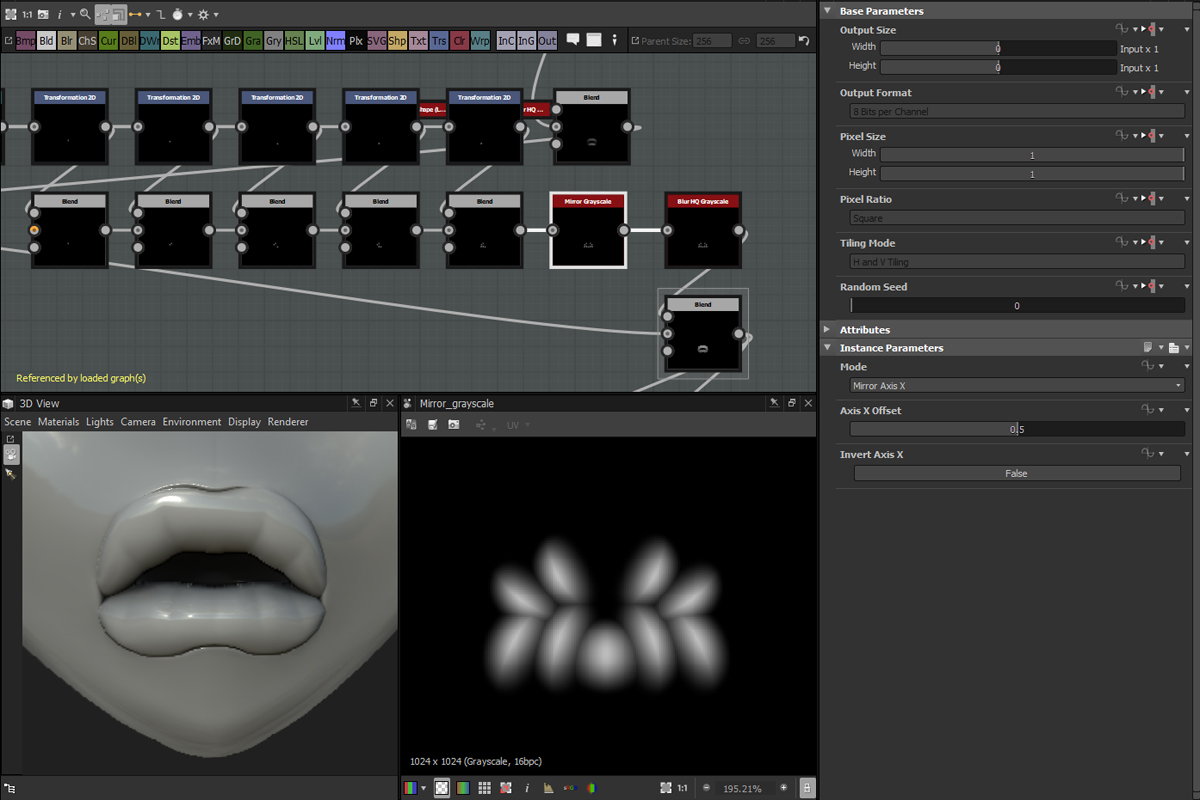Toggle the lock icon in the 2D view footer
This screenshot has height=800, width=1200.
coord(807,788)
